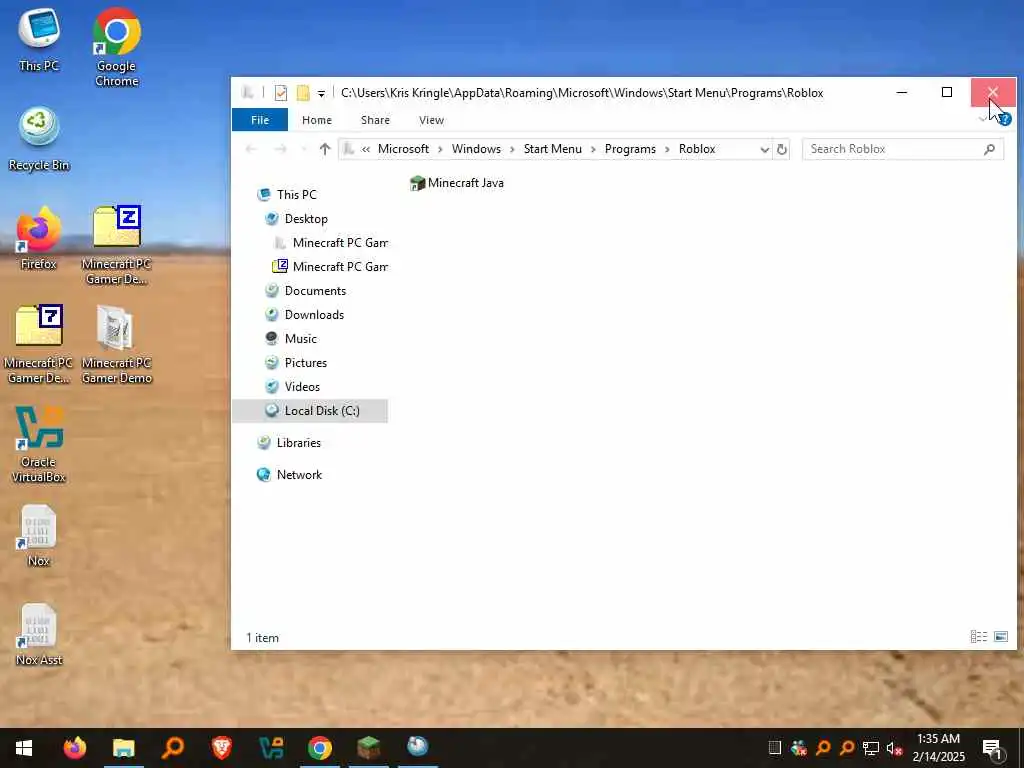Open the Customize Quick Access Toolbar dropdown
Viewport: 1024px width, 768px height.
(321, 93)
